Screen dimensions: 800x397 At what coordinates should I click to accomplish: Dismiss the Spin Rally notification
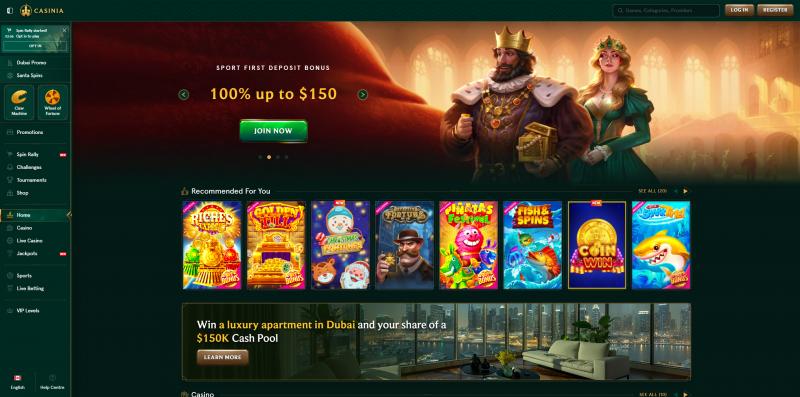click(64, 30)
